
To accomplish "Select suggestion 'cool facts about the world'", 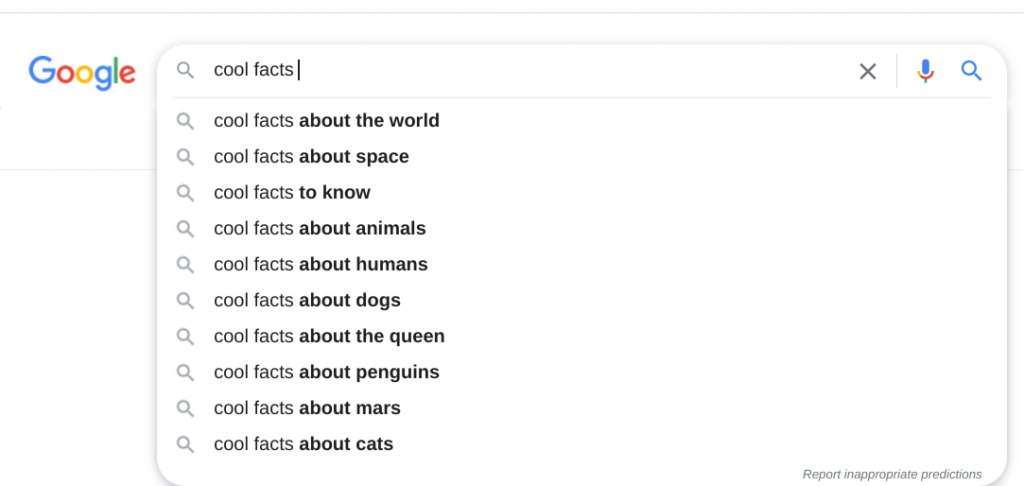I will pyautogui.click(x=326, y=121).
